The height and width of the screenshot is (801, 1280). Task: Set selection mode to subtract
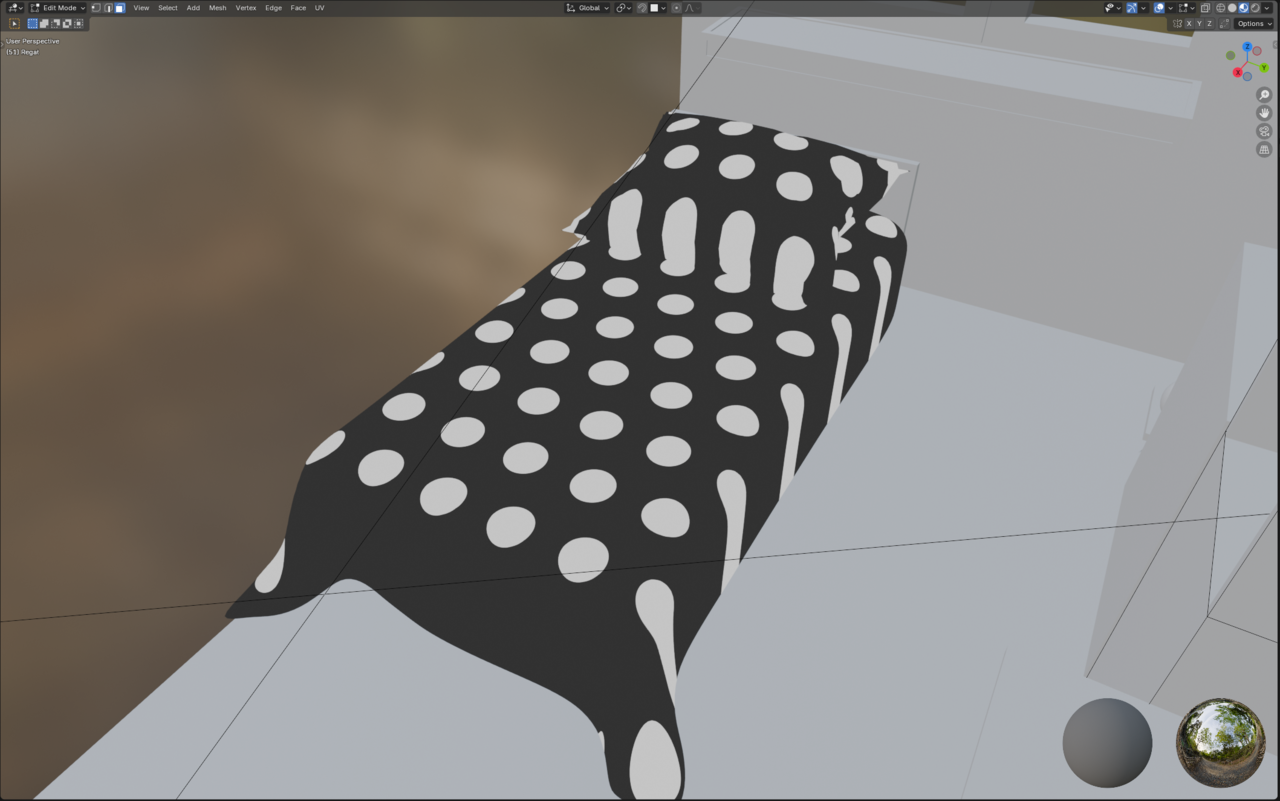click(56, 23)
